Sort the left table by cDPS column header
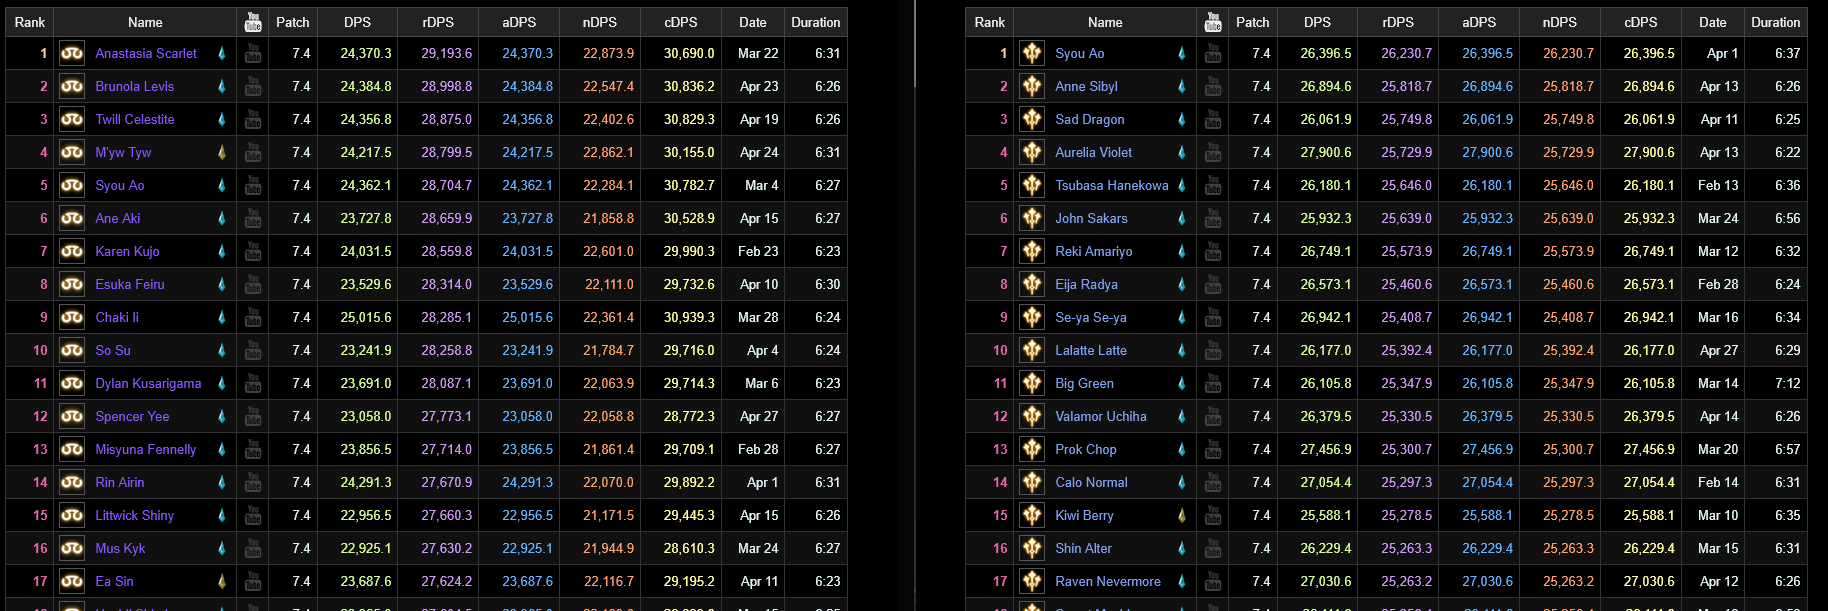 [680, 22]
